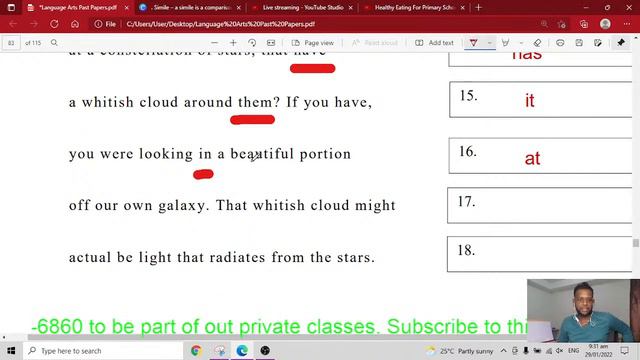Screen dimensions: 640x360
Task: Open the notification center
Action: (x=624, y=351)
